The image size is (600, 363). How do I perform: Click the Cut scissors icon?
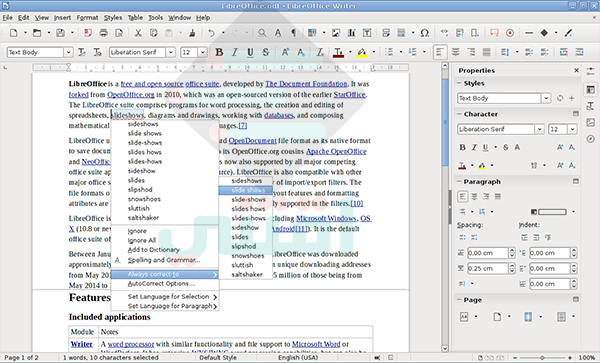pyautogui.click(x=138, y=33)
